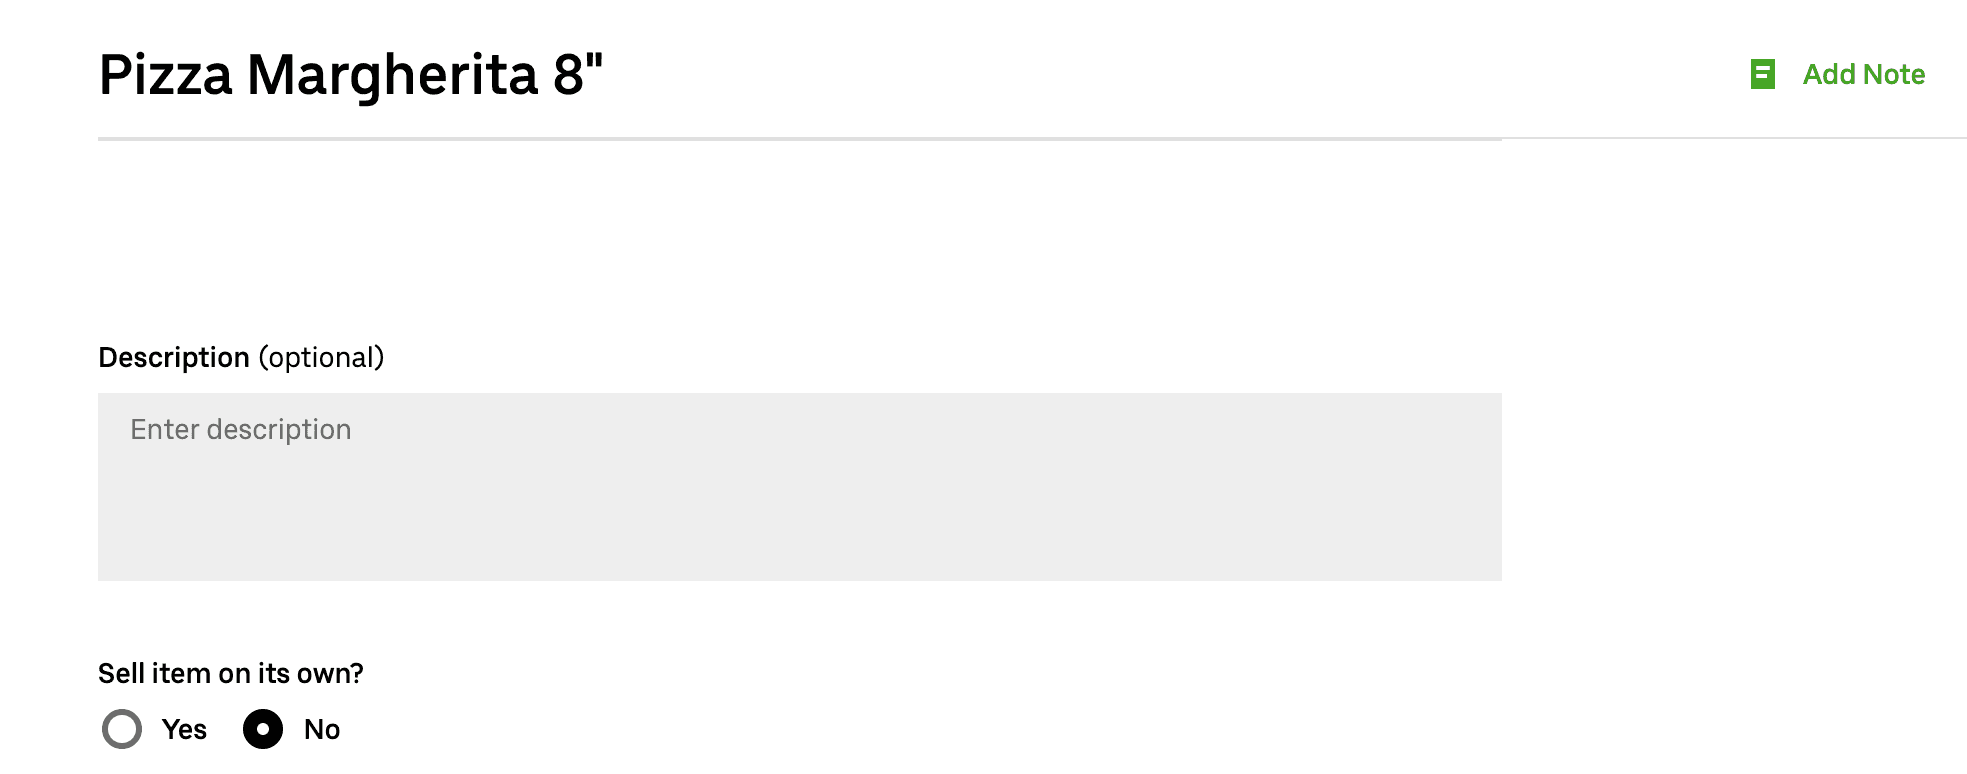Image resolution: width=1967 pixels, height=774 pixels.
Task: Toggle the sell-on-its-own setting to Yes
Action: point(122,729)
